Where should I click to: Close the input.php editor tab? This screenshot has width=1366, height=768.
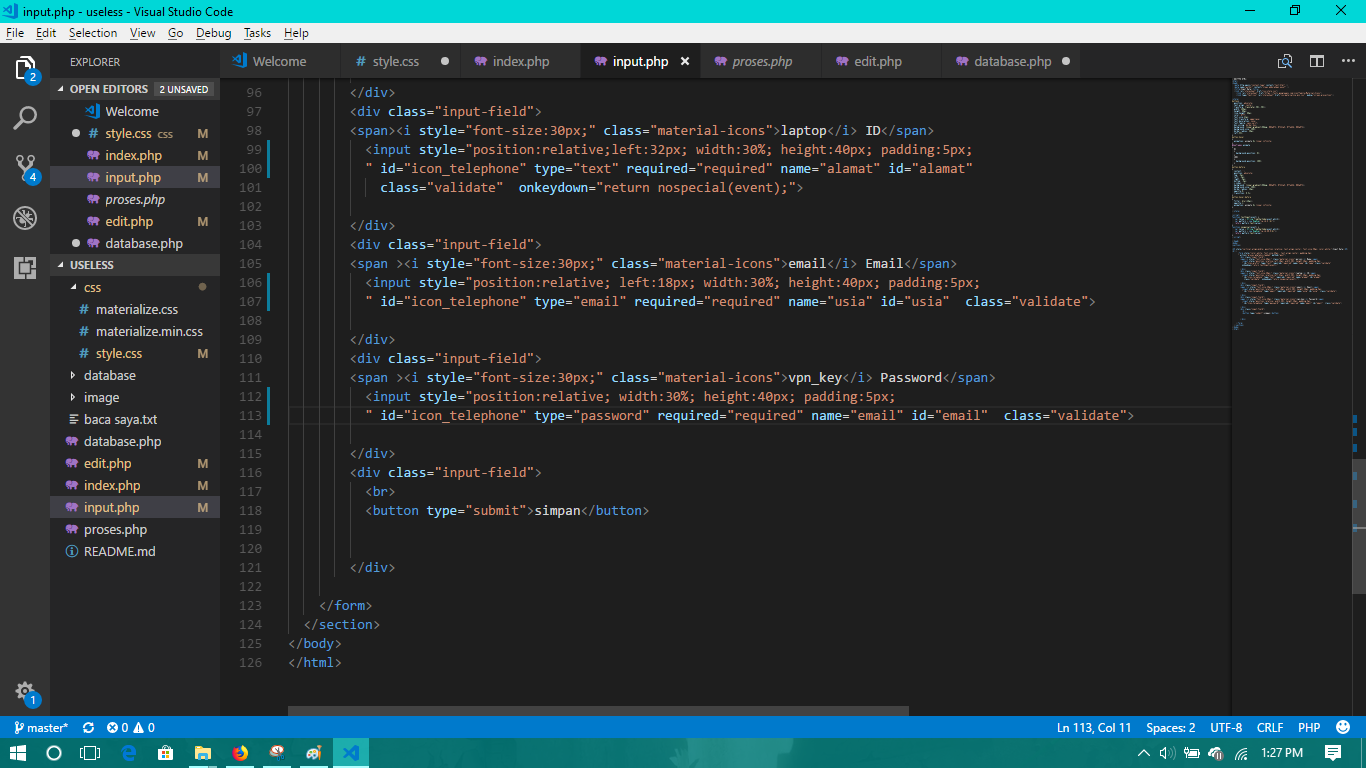click(685, 61)
